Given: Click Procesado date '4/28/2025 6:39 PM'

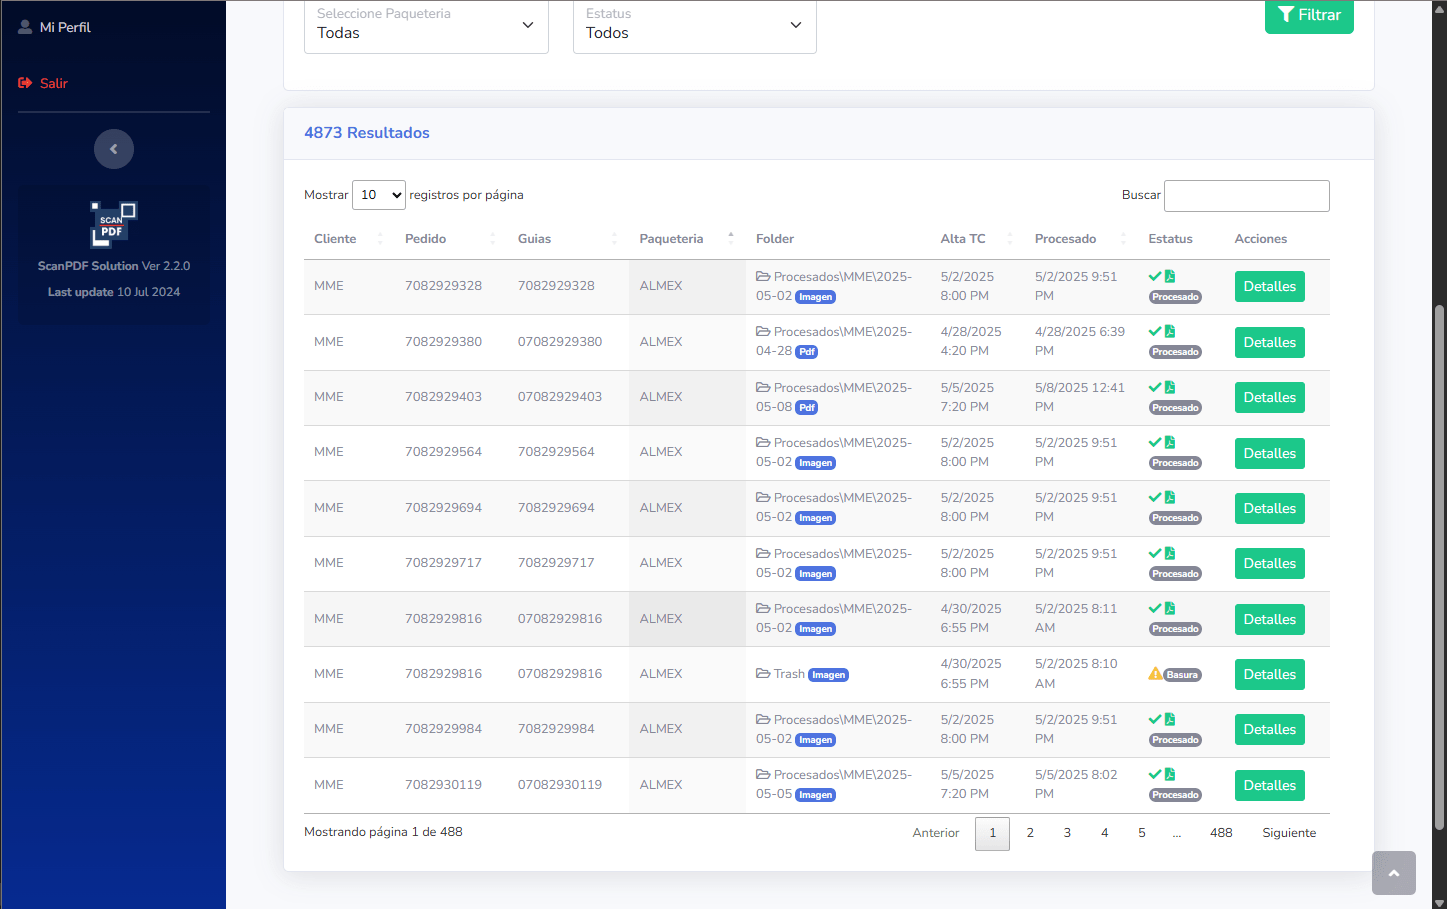Looking at the screenshot, I should (1080, 342).
